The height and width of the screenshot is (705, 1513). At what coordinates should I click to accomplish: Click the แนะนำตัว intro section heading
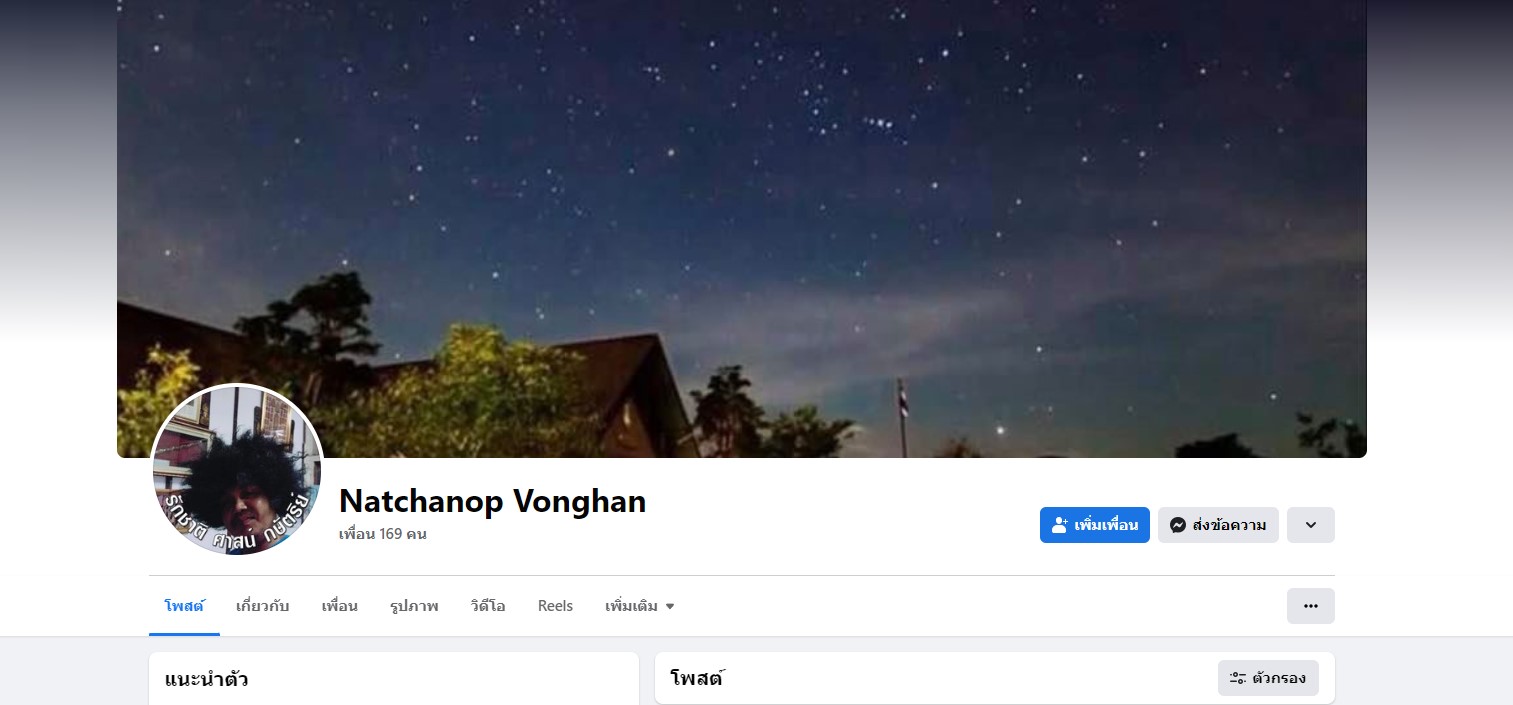click(207, 680)
